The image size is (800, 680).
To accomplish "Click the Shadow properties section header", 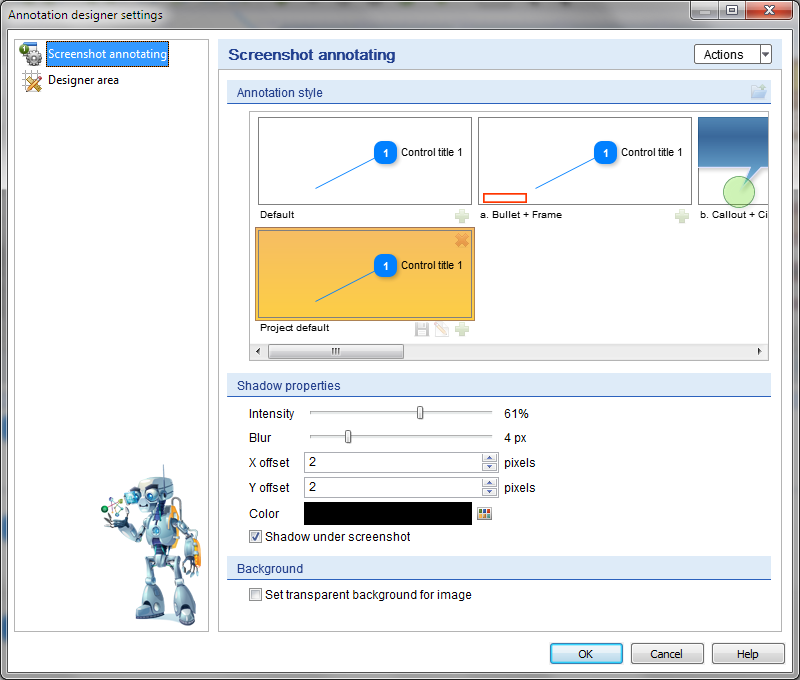I will click(498, 385).
